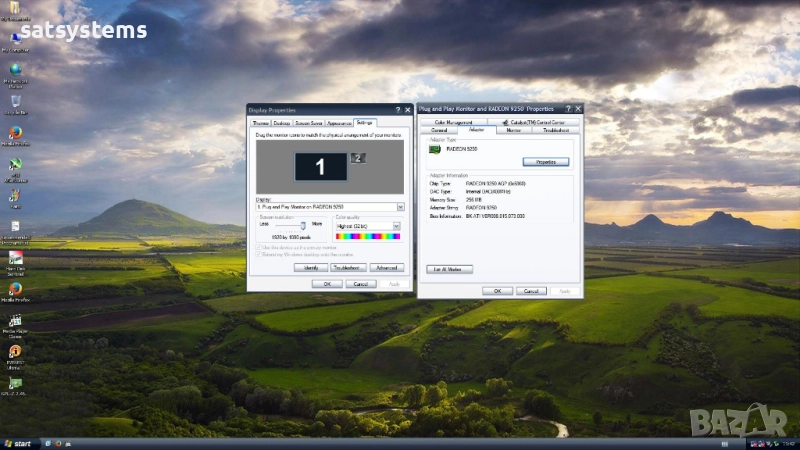Viewport: 800px width, 450px height.
Task: Expand the Display monitor selection dropdown
Action: (x=400, y=207)
